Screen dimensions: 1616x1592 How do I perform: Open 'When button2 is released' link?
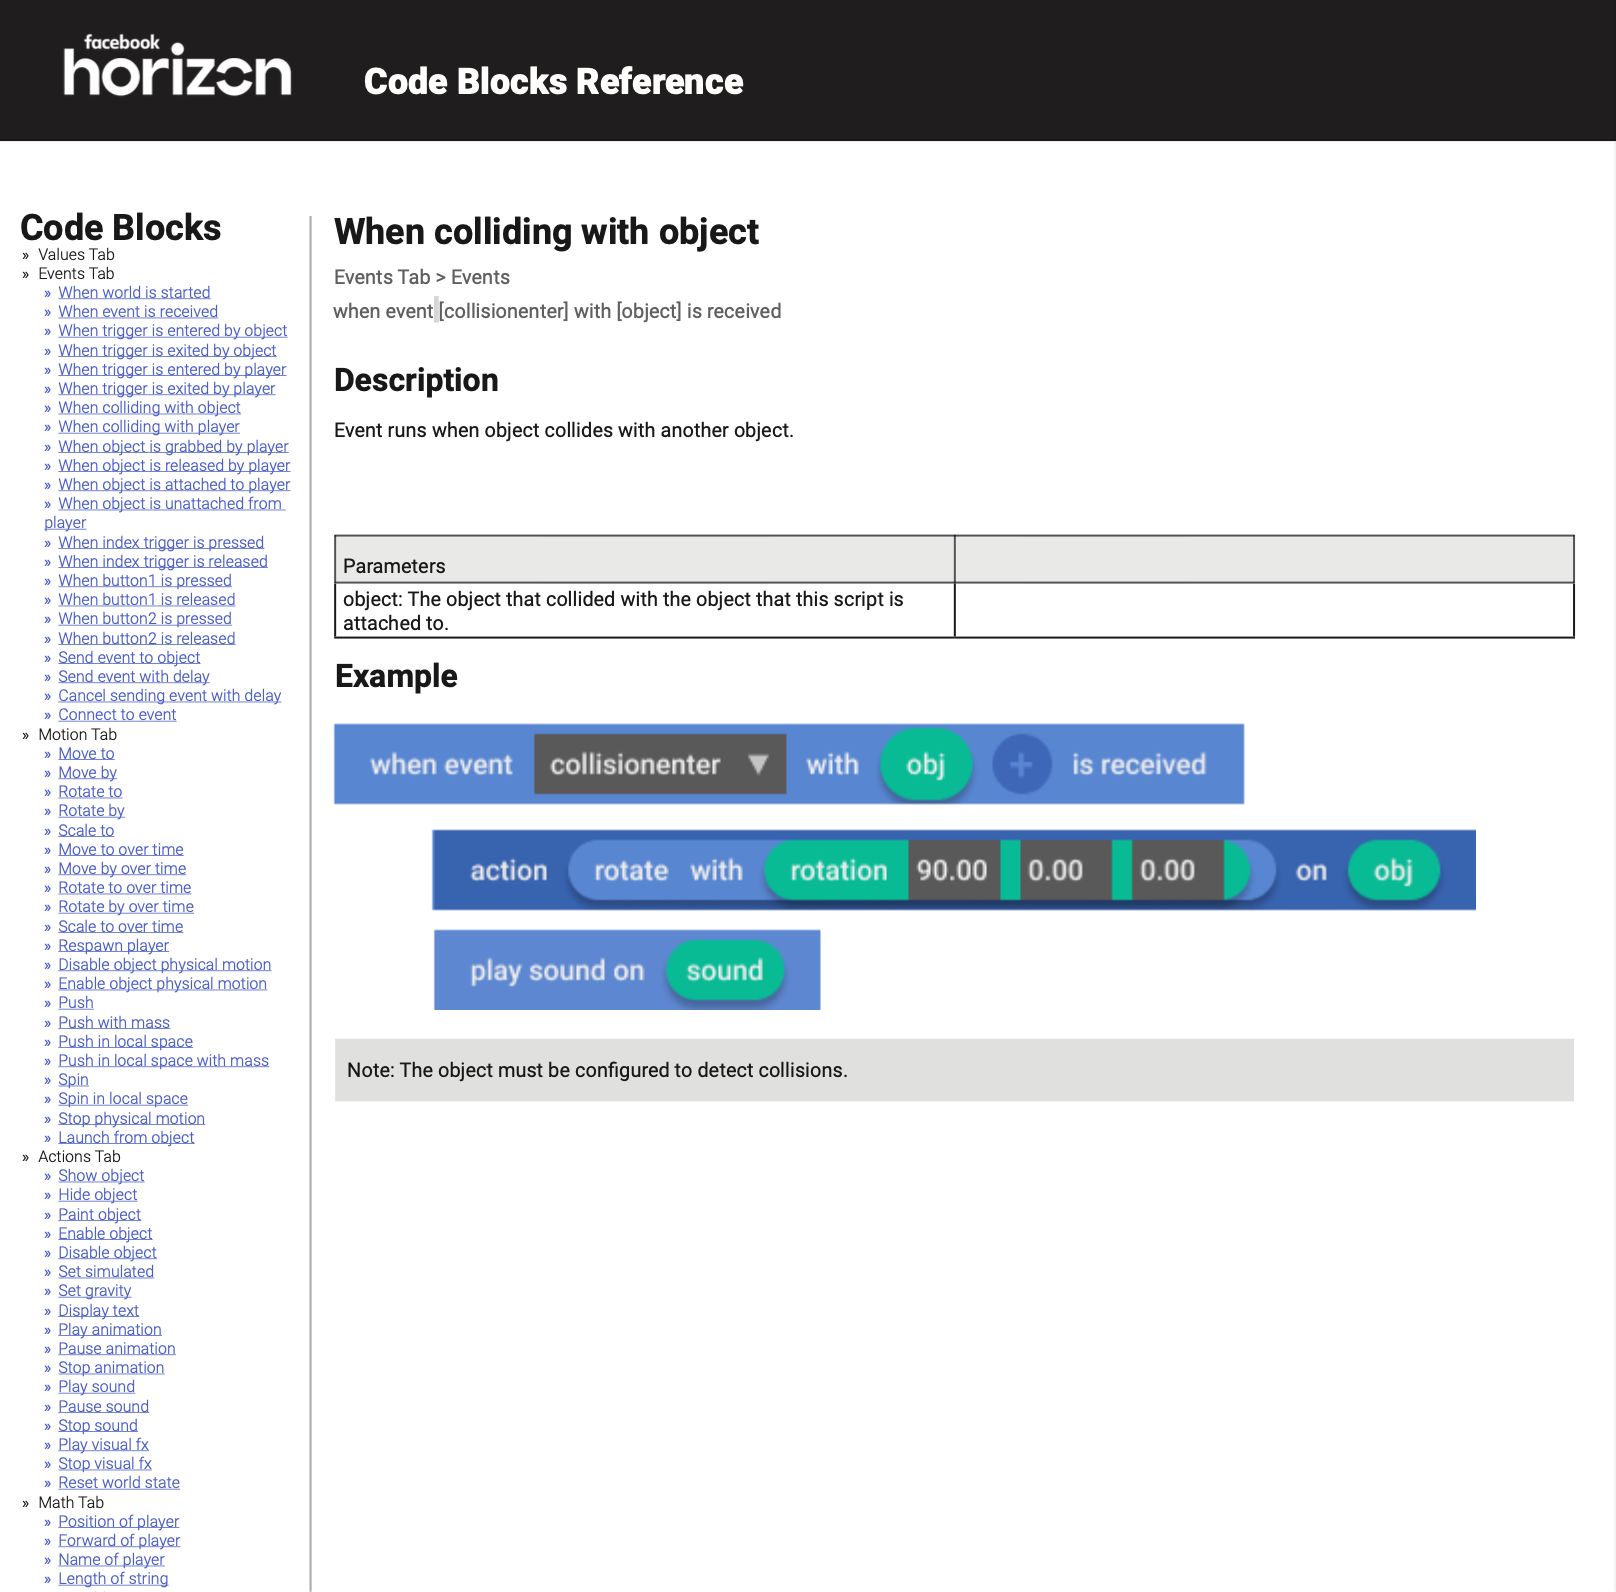147,638
